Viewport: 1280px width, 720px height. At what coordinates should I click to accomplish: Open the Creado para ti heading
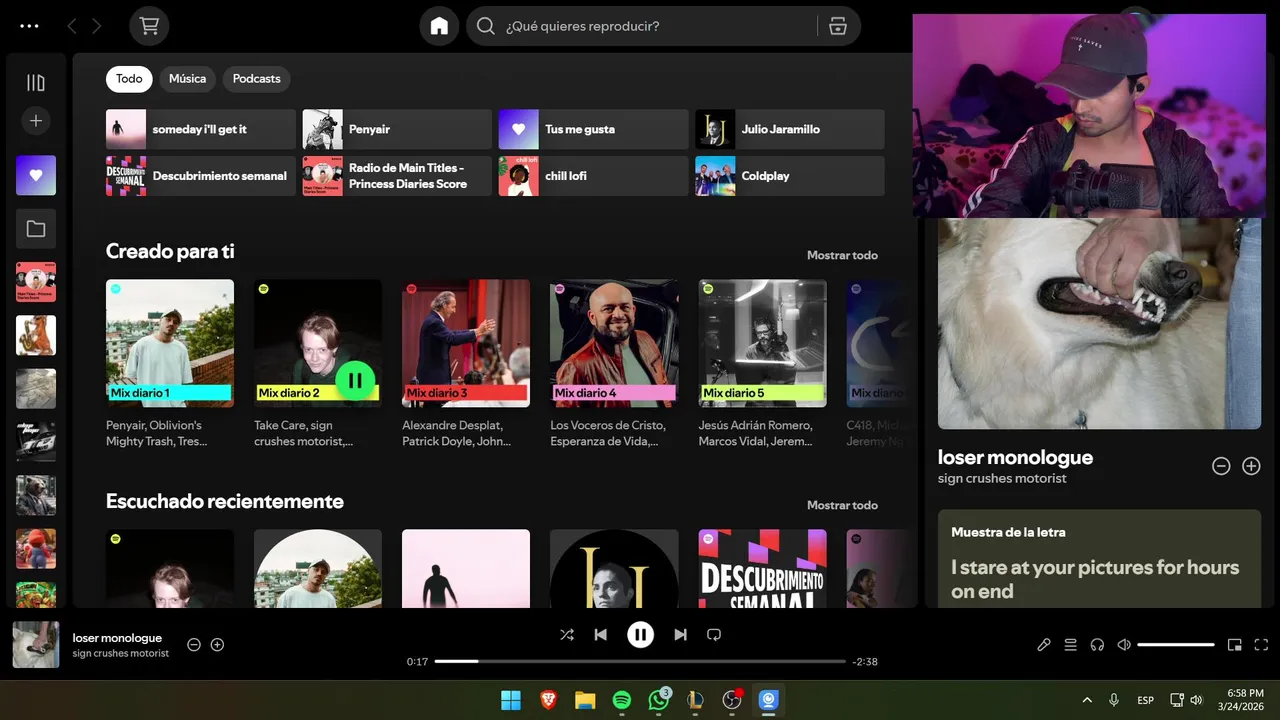pyautogui.click(x=170, y=252)
